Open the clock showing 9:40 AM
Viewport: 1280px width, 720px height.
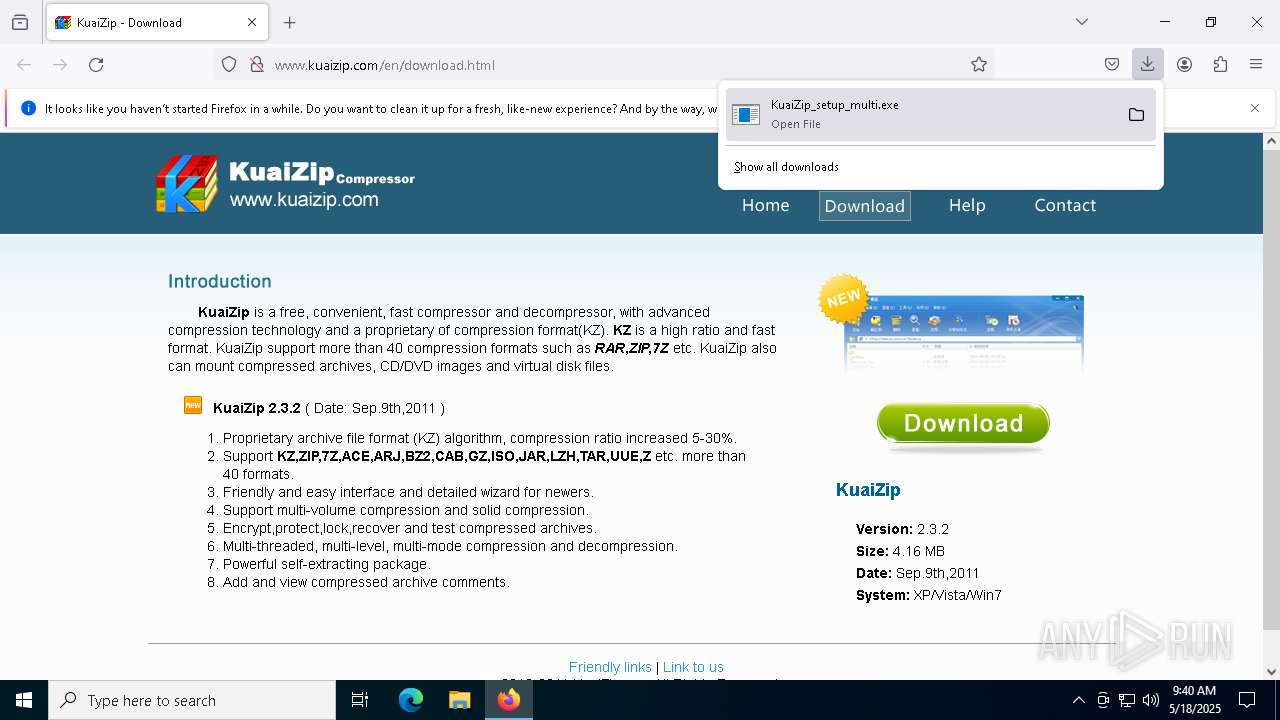1194,700
